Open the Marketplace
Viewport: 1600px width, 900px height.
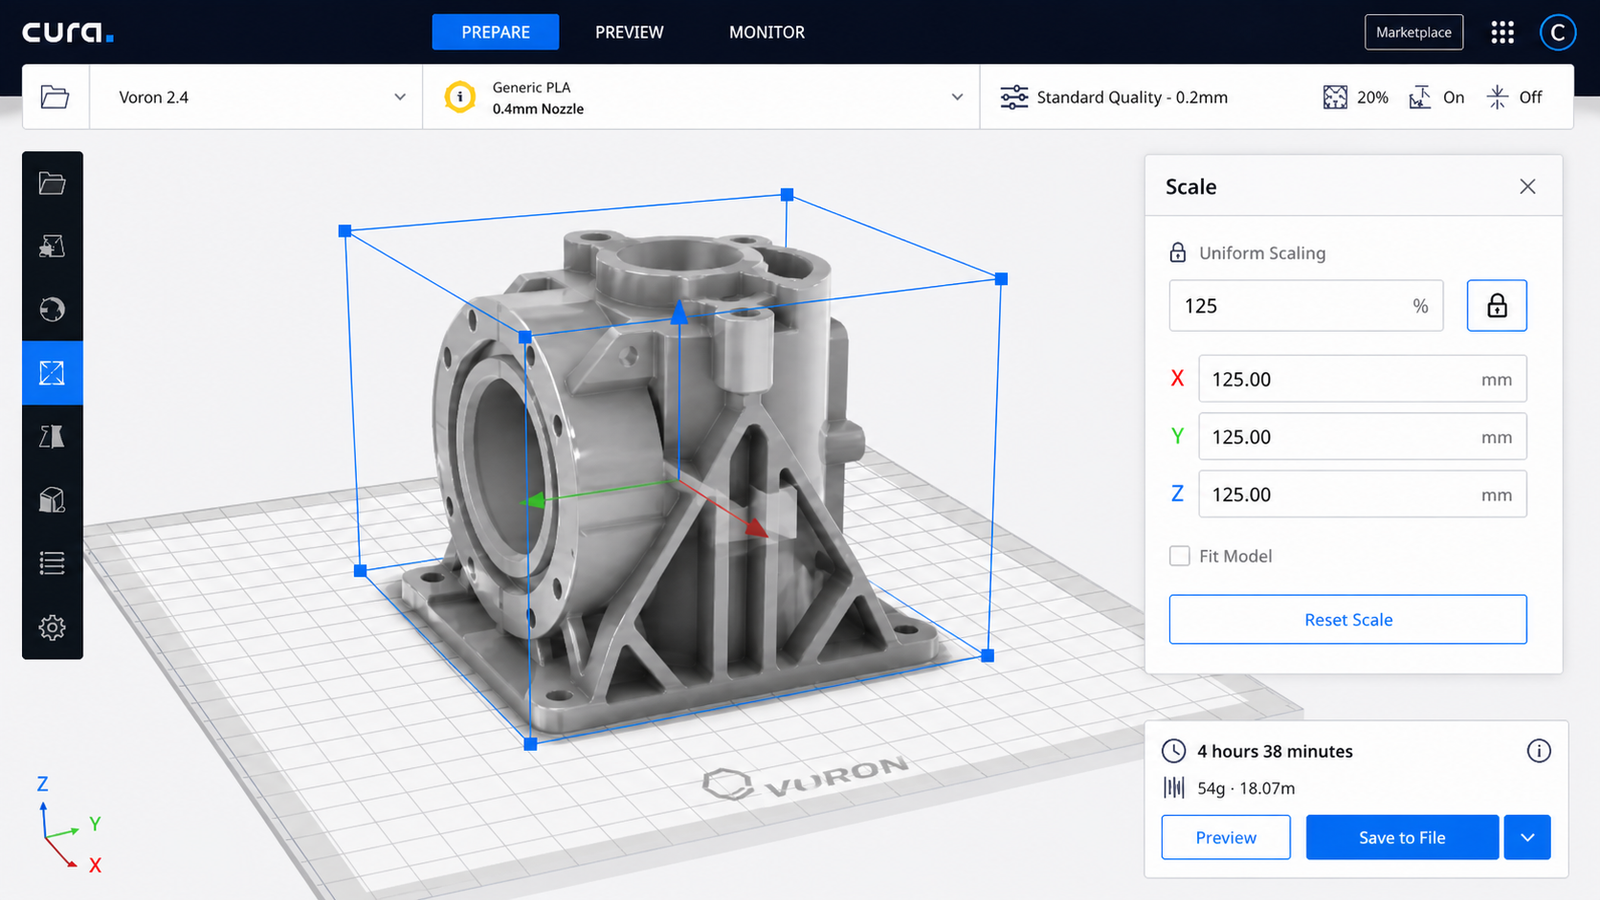(1414, 32)
